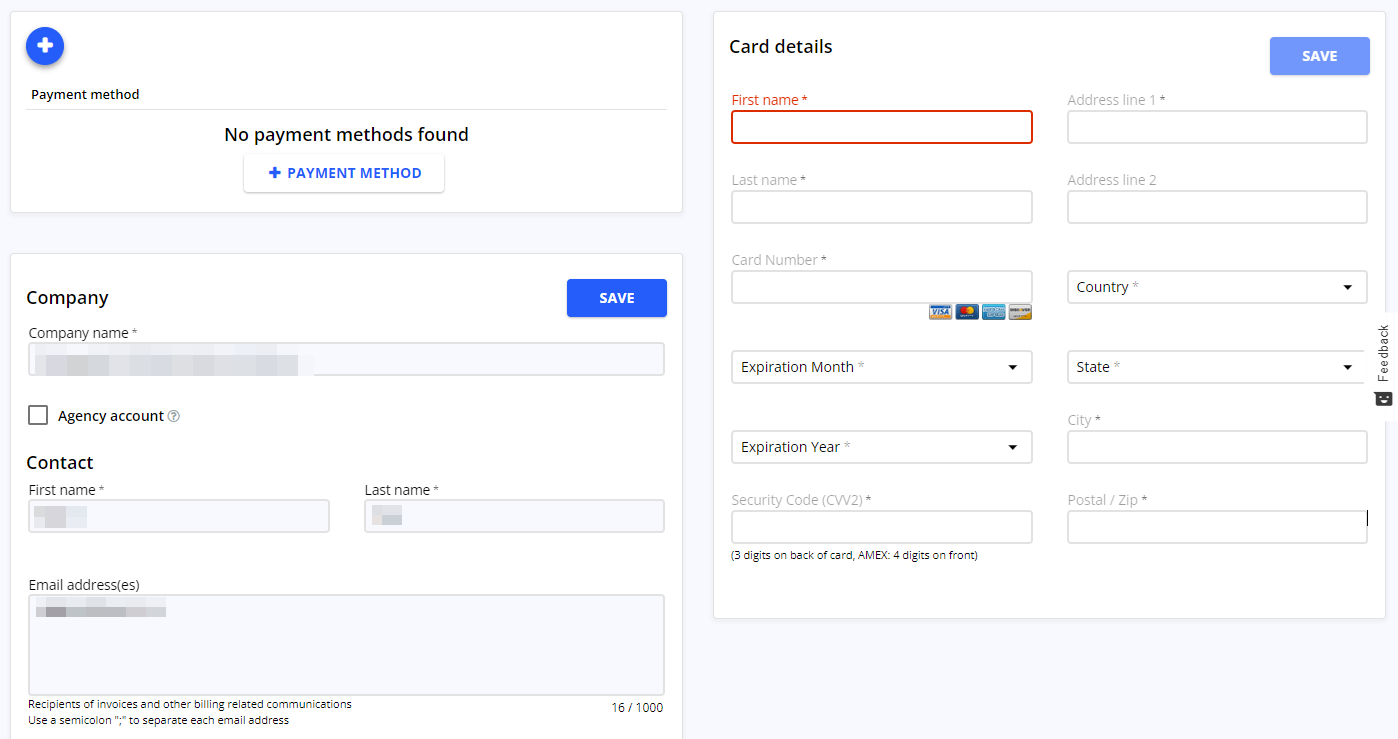Click the American Express card logo
The height and width of the screenshot is (739, 1398).
tap(993, 312)
